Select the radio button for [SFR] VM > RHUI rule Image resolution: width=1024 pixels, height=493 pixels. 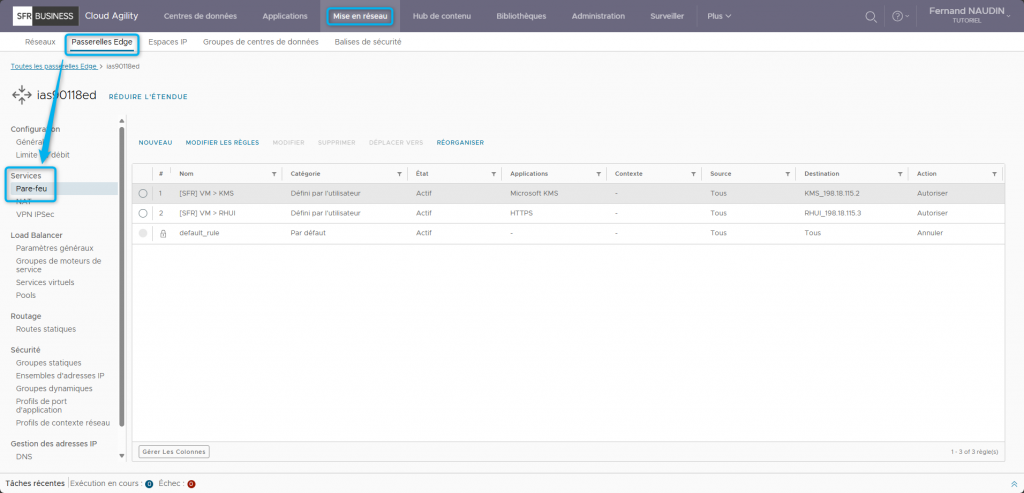[x=143, y=213]
